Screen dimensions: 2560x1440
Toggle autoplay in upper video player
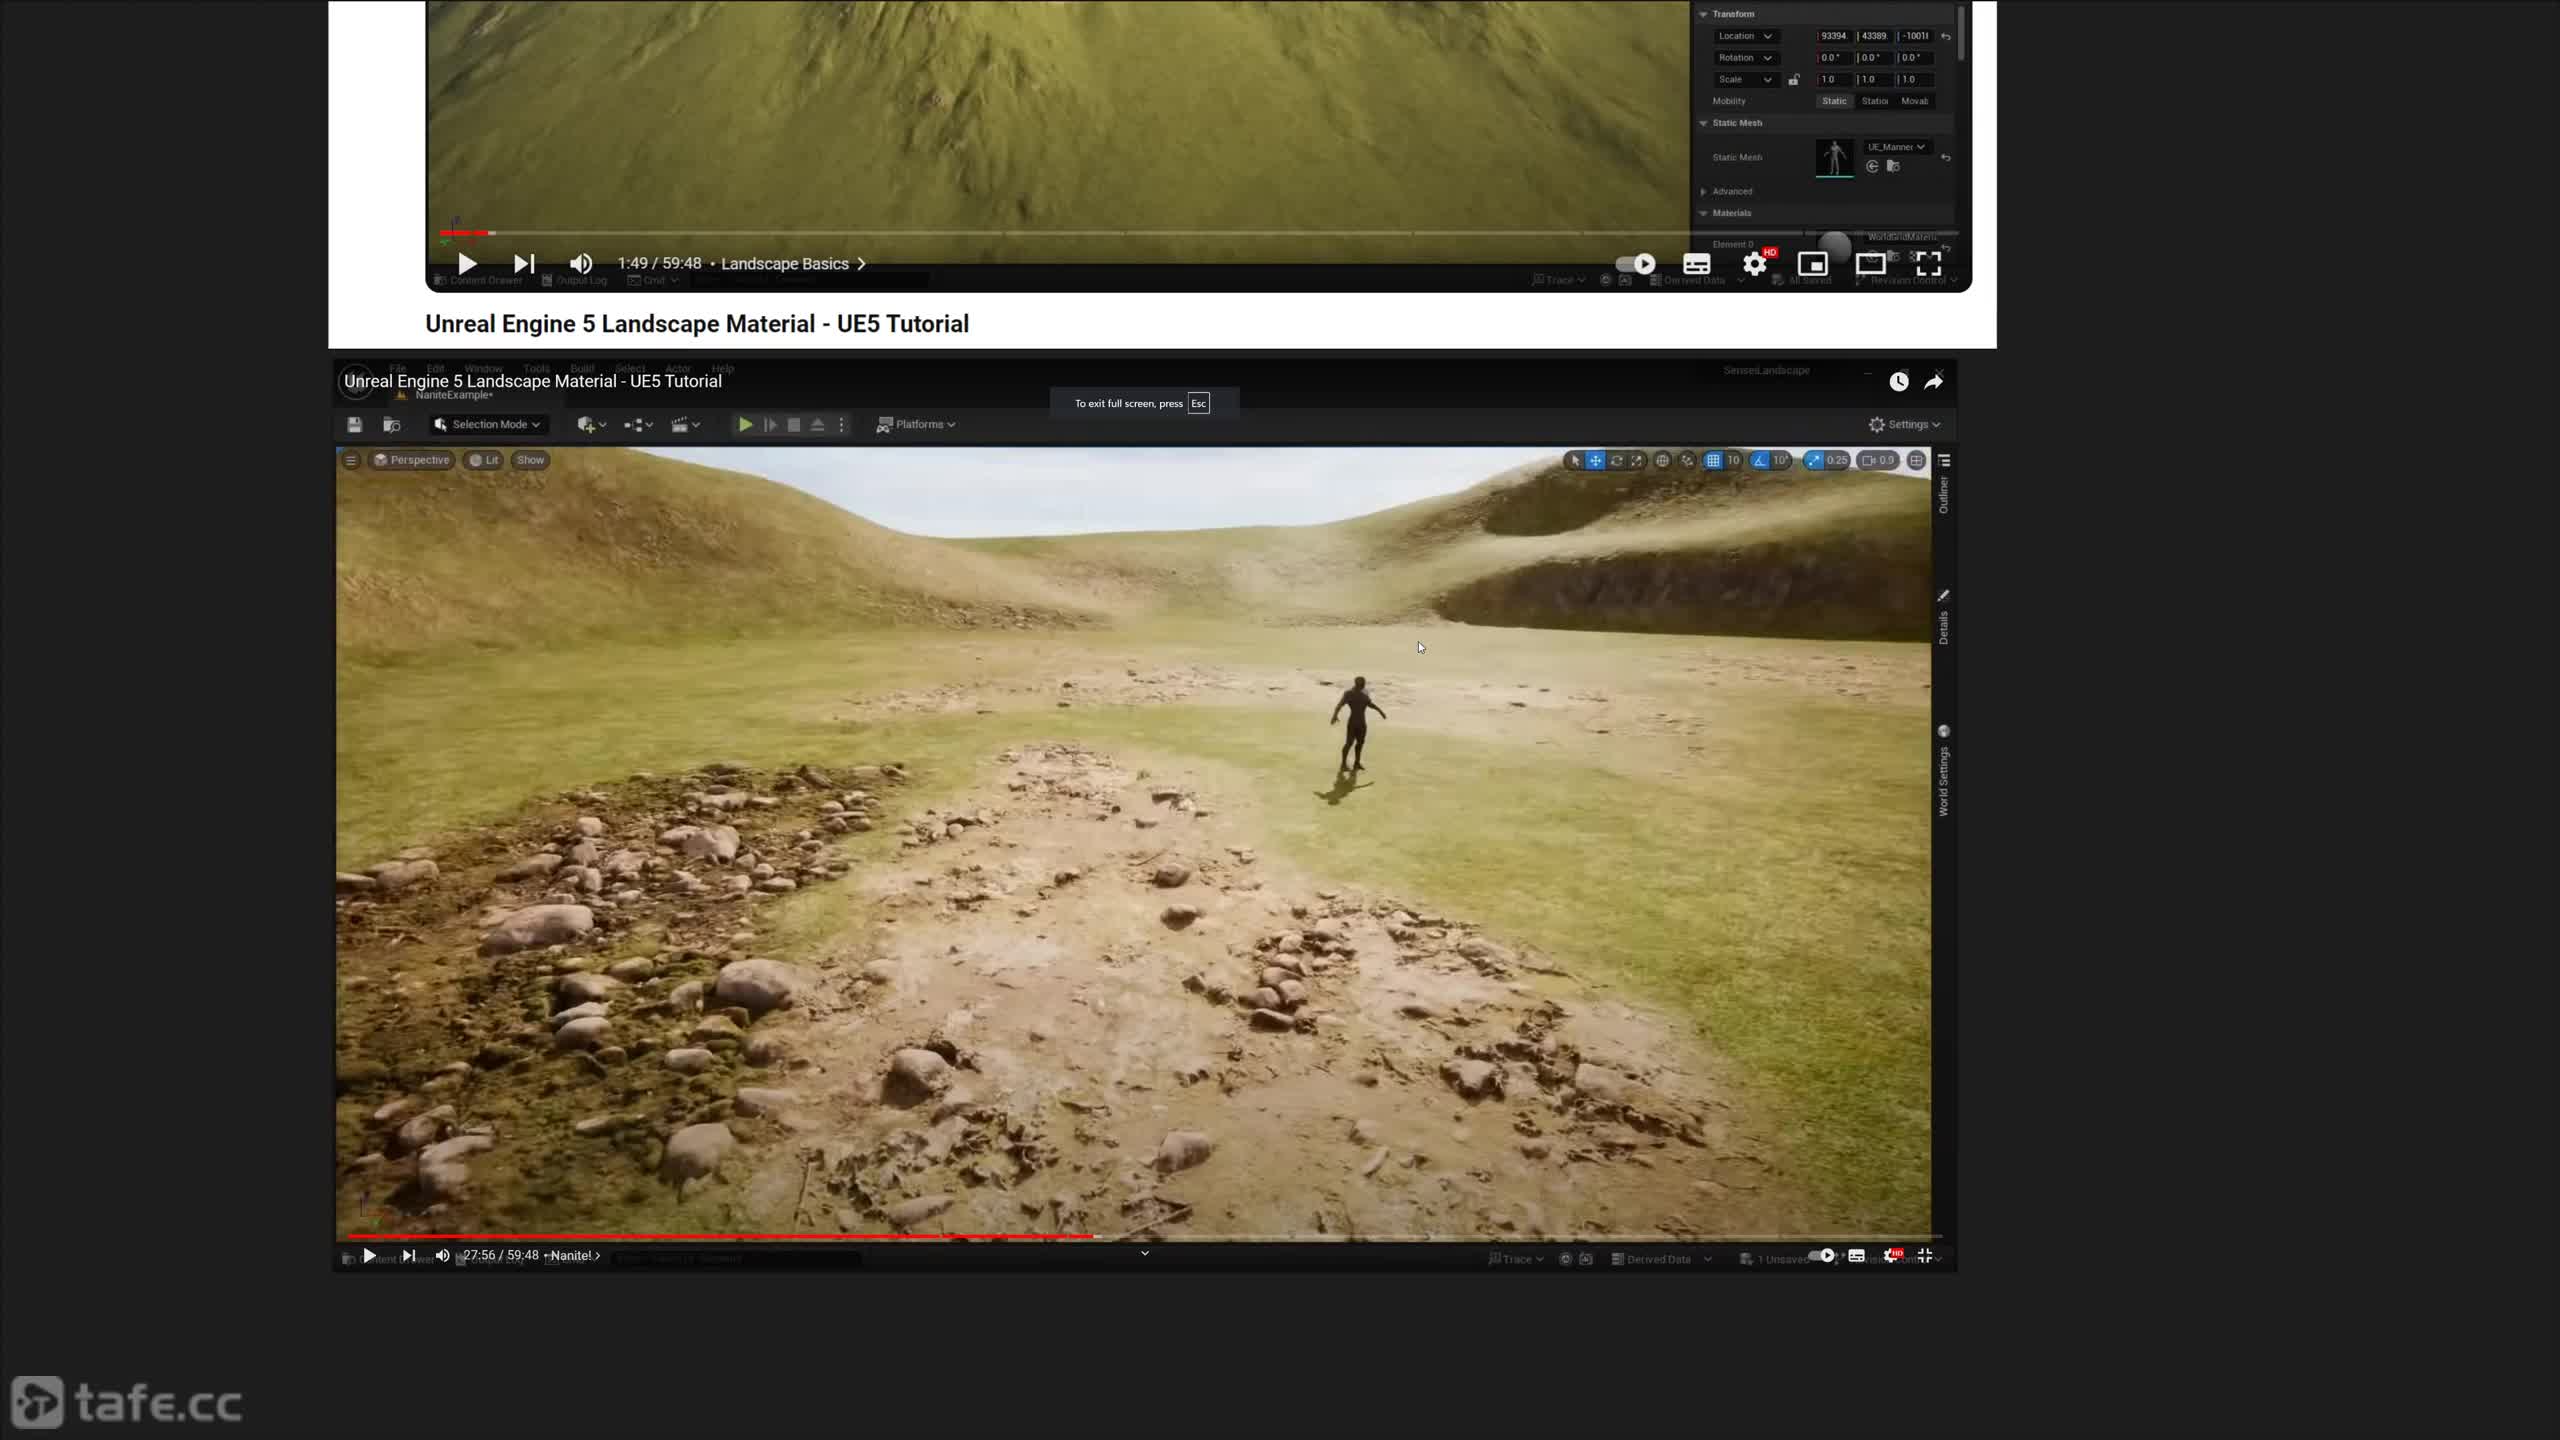pyautogui.click(x=1636, y=264)
